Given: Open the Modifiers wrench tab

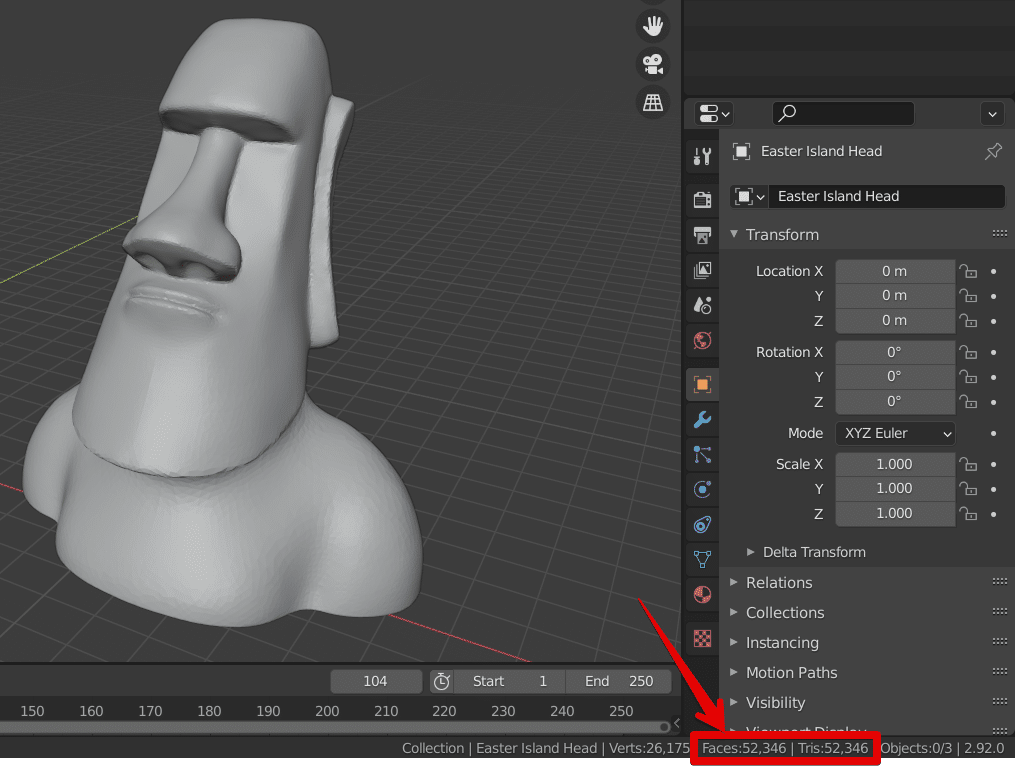Looking at the screenshot, I should 702,419.
